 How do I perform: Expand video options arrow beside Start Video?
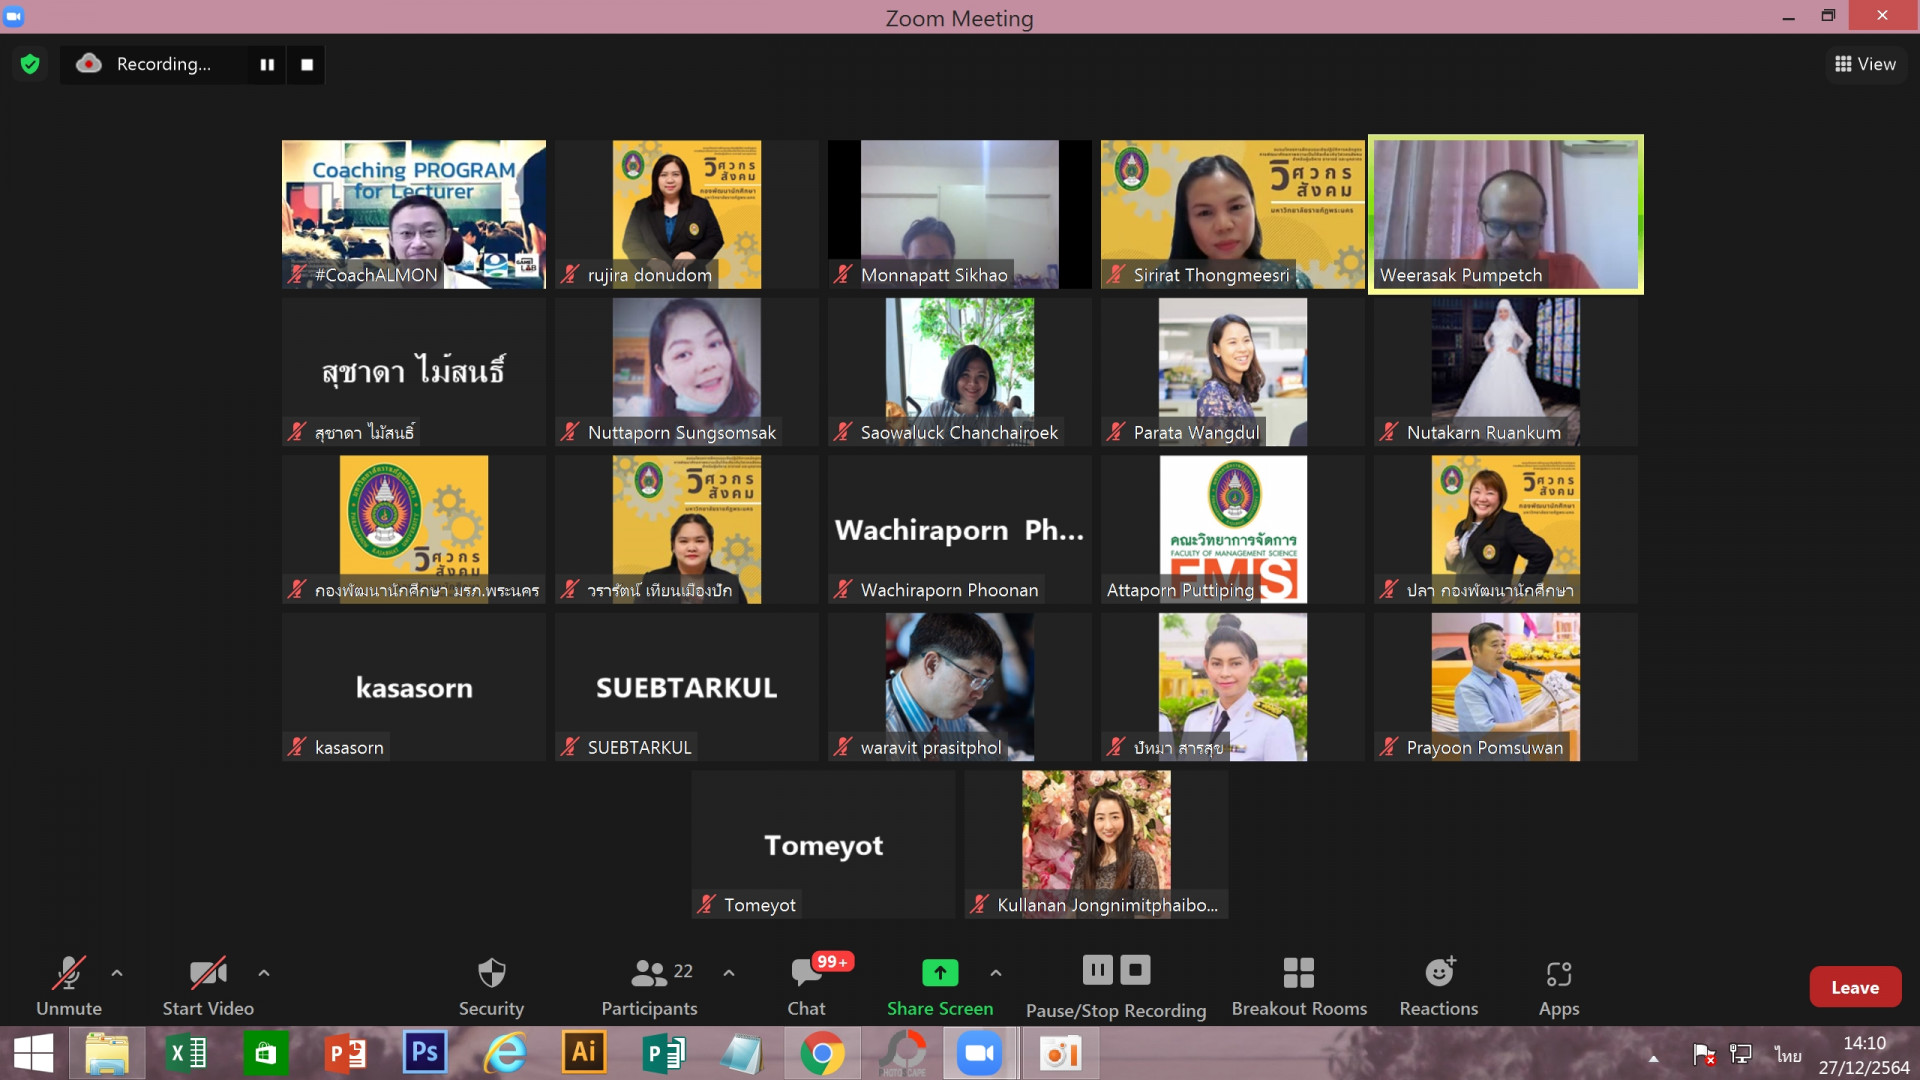tap(264, 972)
